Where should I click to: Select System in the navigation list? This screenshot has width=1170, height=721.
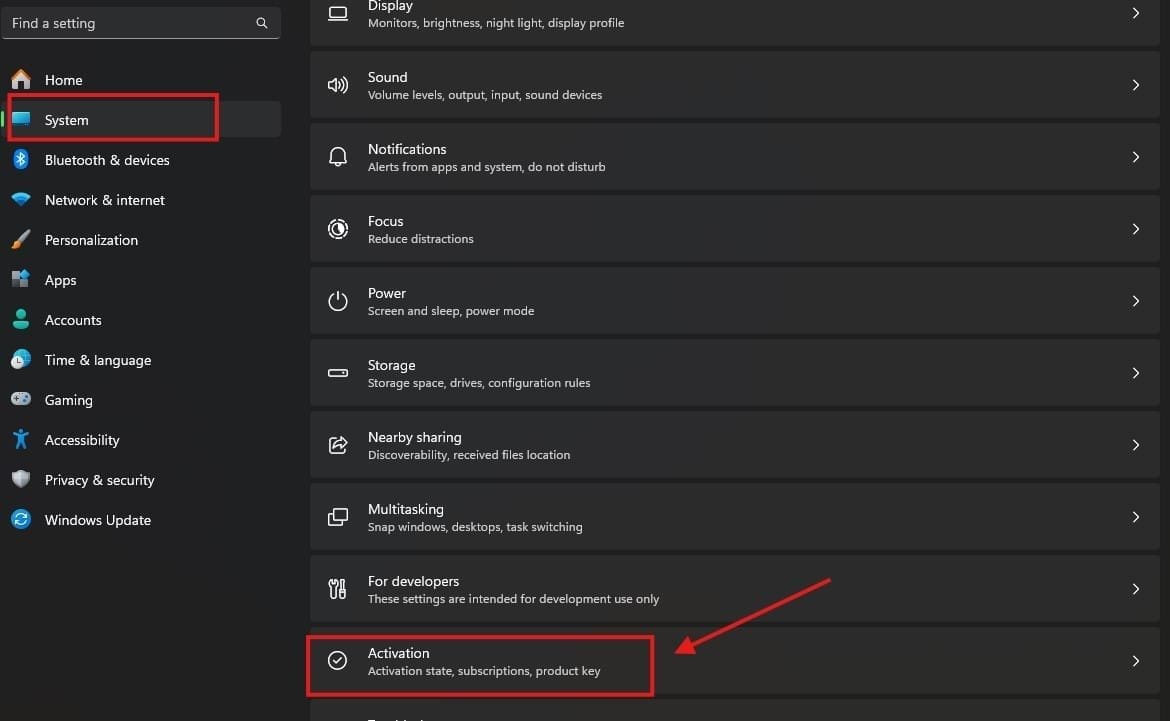click(141, 119)
